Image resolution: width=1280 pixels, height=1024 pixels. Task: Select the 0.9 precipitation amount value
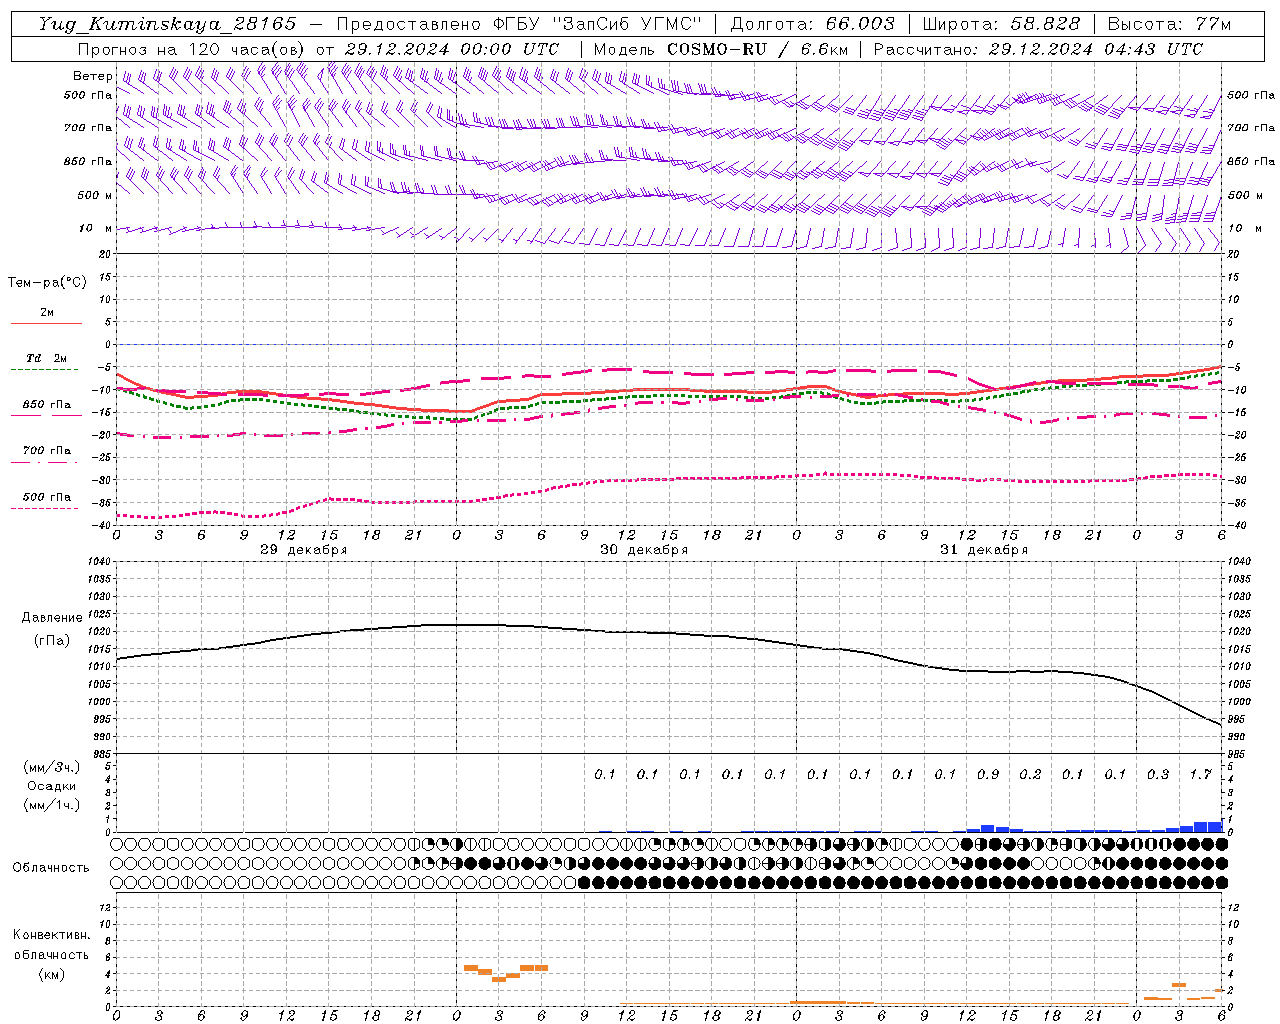[988, 774]
